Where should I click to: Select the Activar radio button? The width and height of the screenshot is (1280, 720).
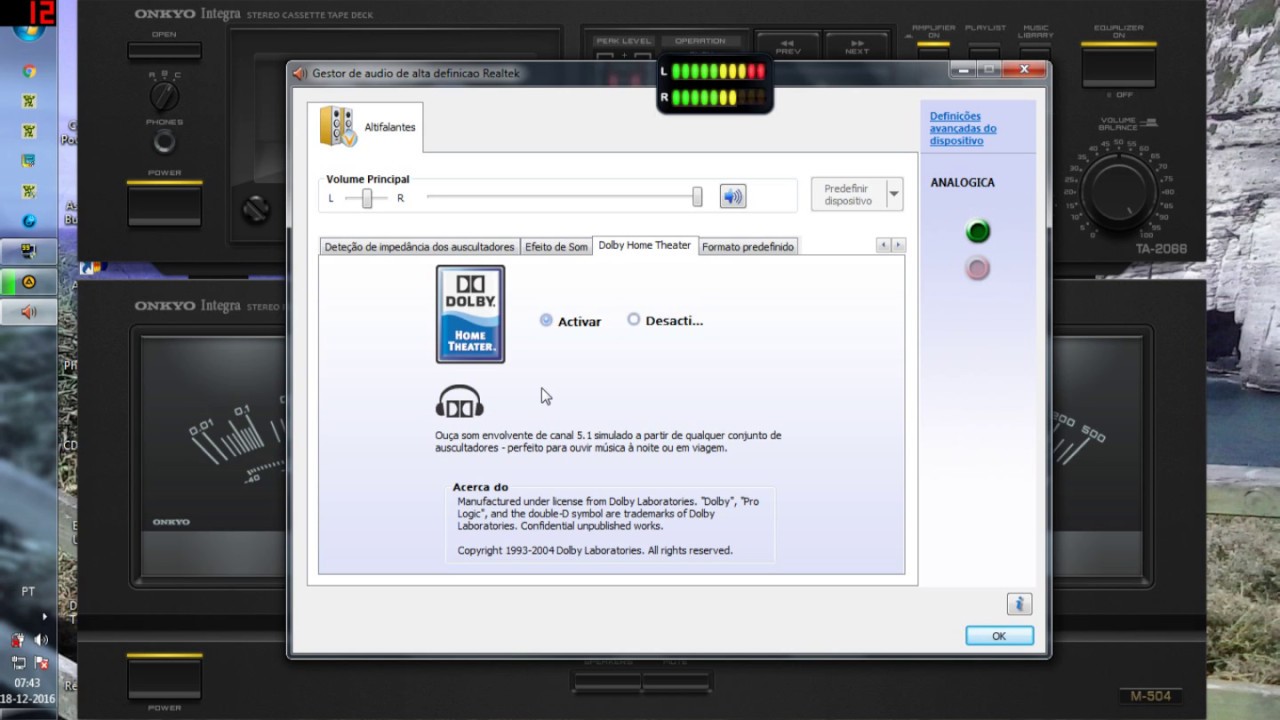[546, 320]
